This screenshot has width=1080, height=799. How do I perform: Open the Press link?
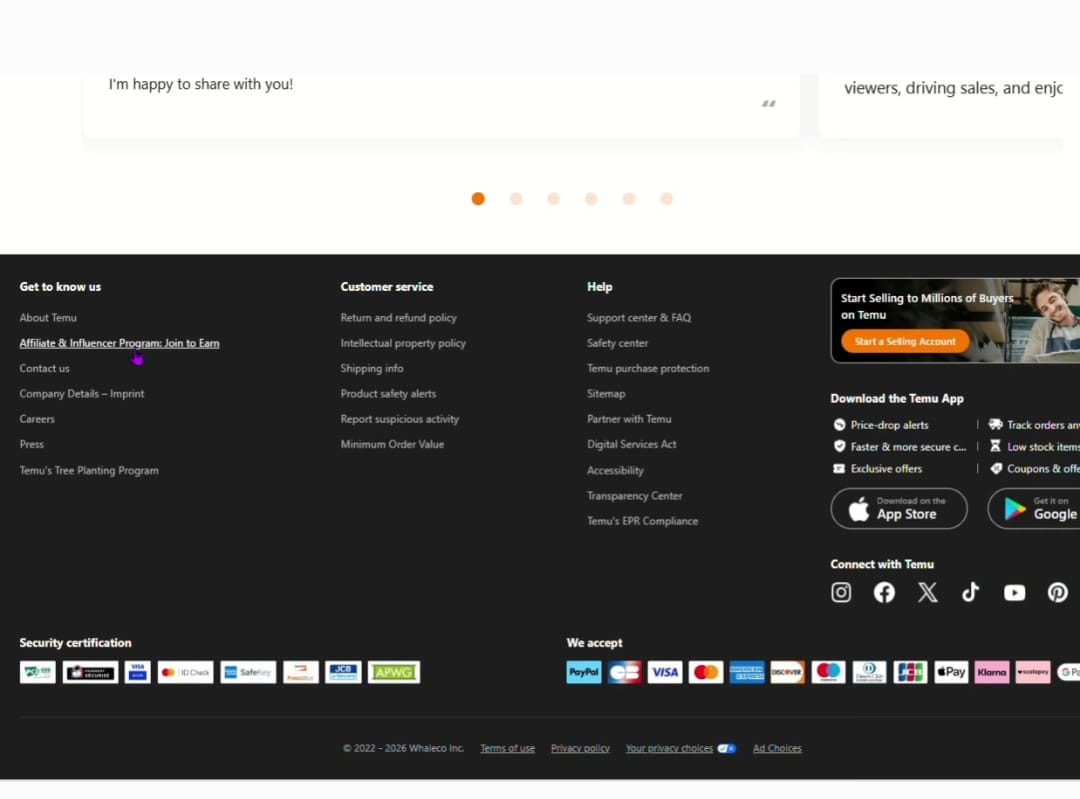[x=32, y=444]
